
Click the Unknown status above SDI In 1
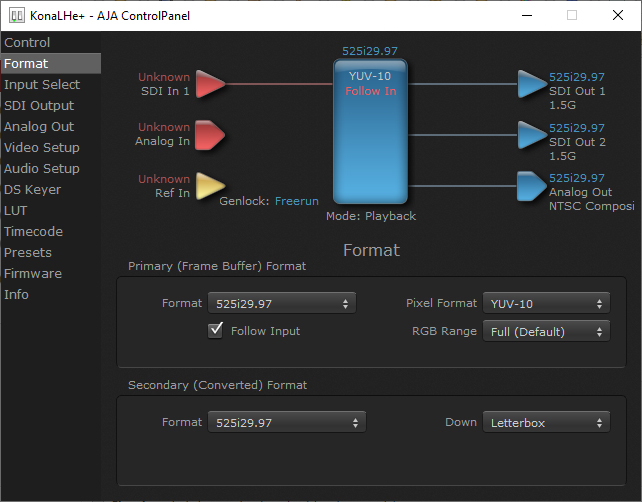coord(164,77)
